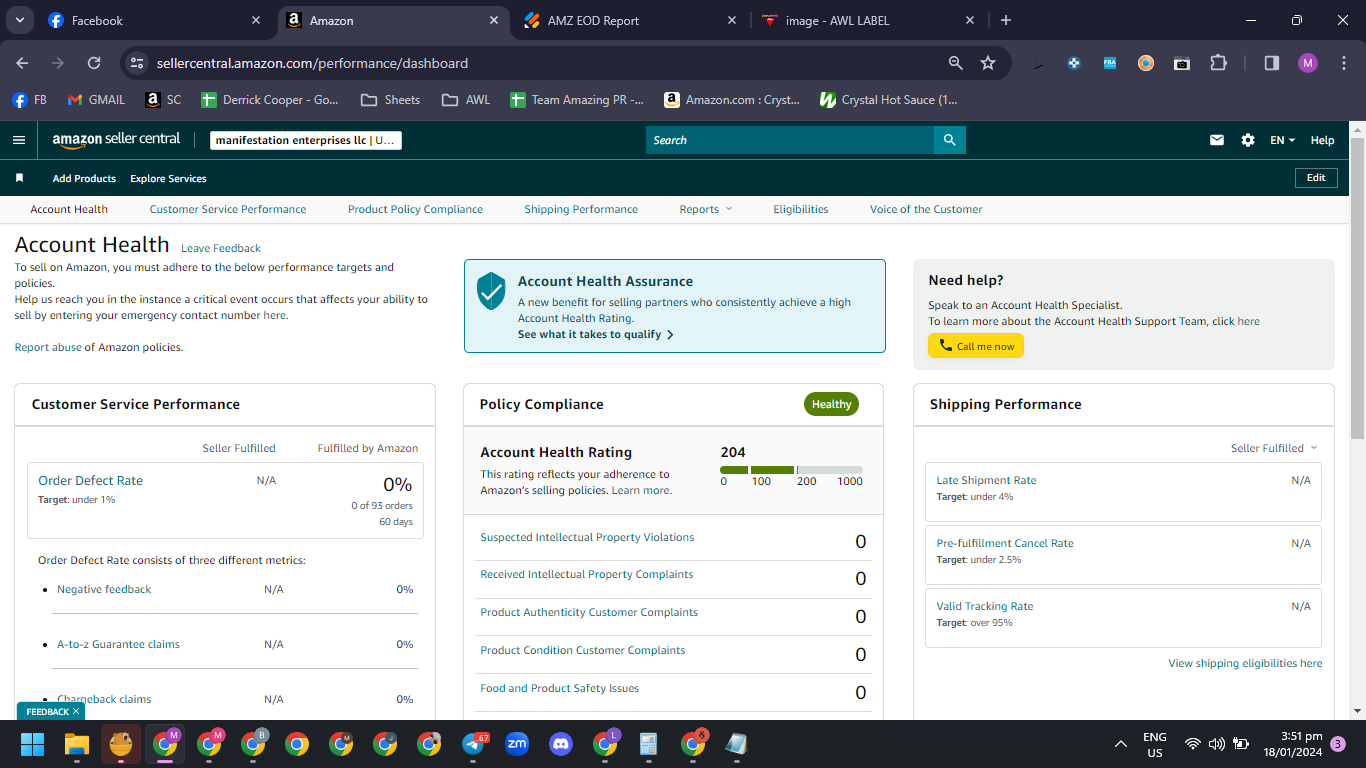Open the EN language dropdown
This screenshot has width=1366, height=768.
(x=1282, y=140)
